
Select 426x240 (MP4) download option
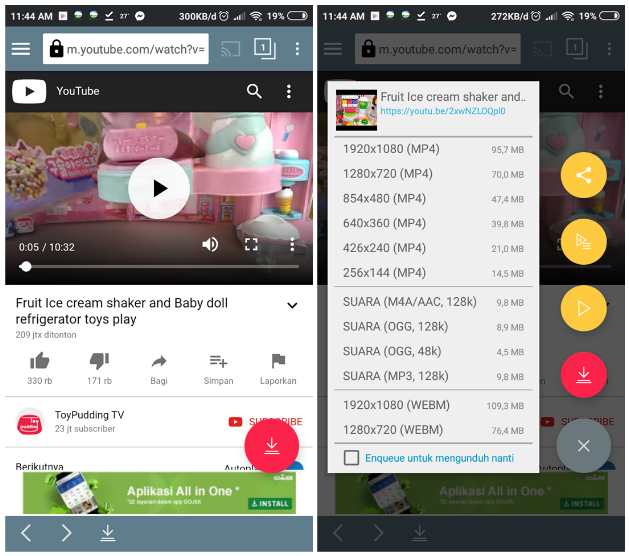pyautogui.click(x=433, y=248)
